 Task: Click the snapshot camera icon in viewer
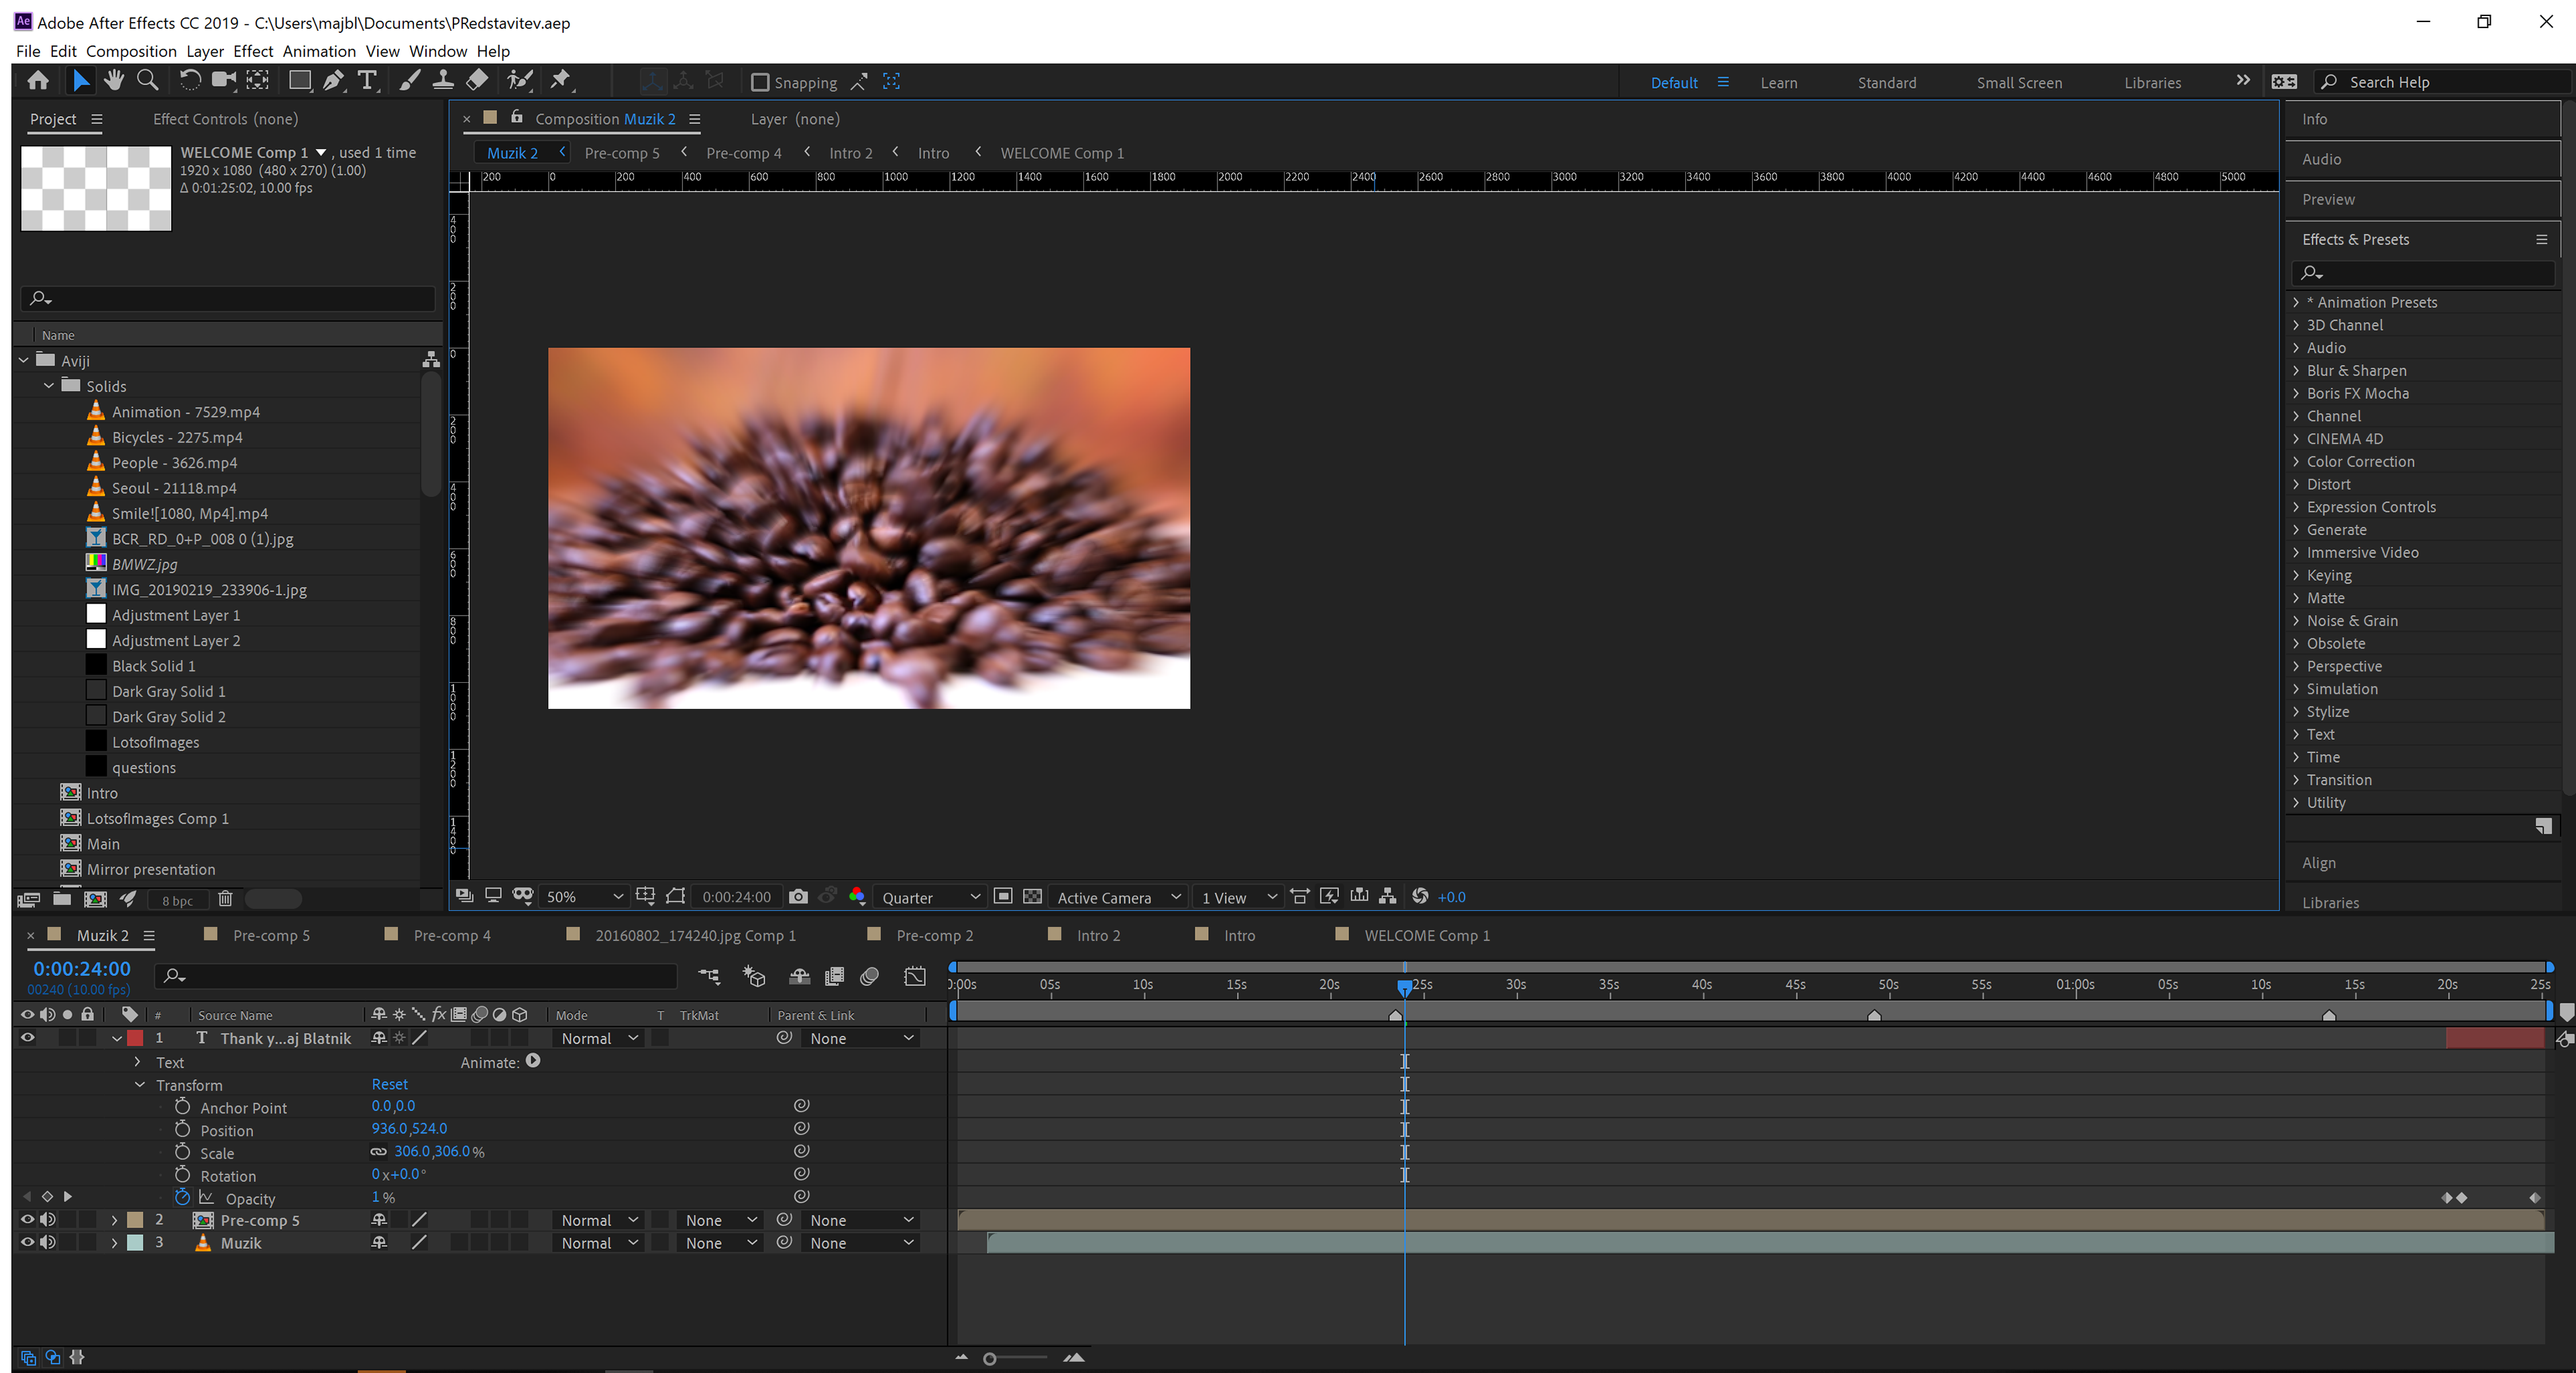[798, 897]
